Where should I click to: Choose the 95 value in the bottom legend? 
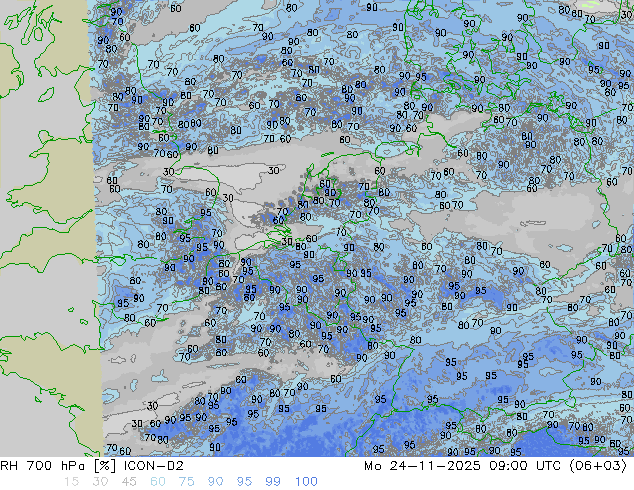pyautogui.click(x=244, y=482)
